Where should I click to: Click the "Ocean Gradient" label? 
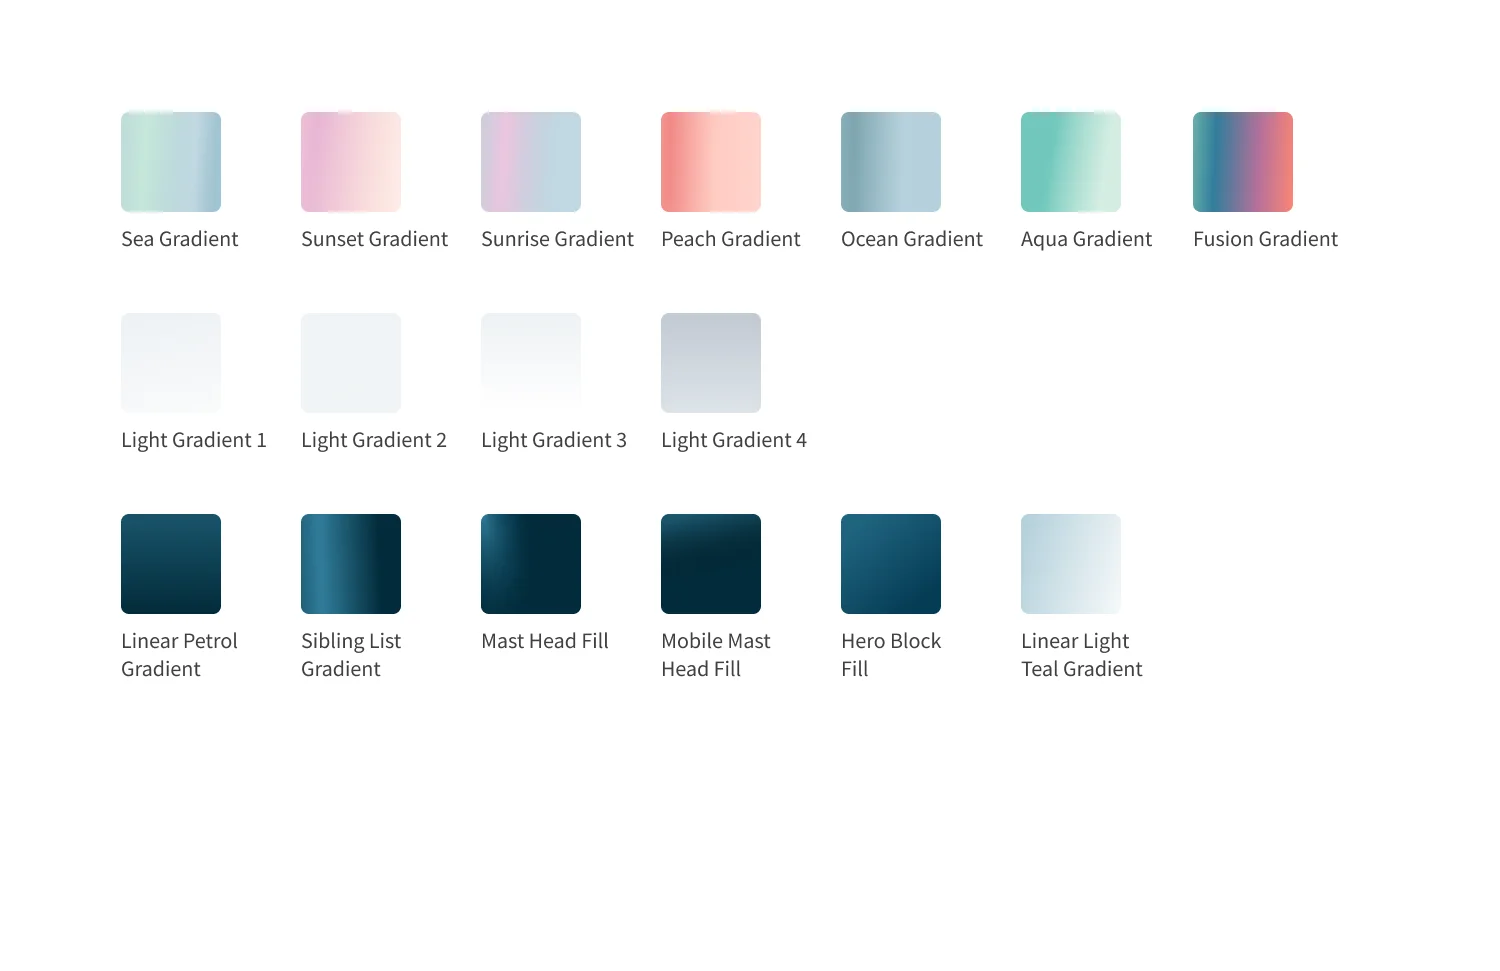(x=912, y=239)
